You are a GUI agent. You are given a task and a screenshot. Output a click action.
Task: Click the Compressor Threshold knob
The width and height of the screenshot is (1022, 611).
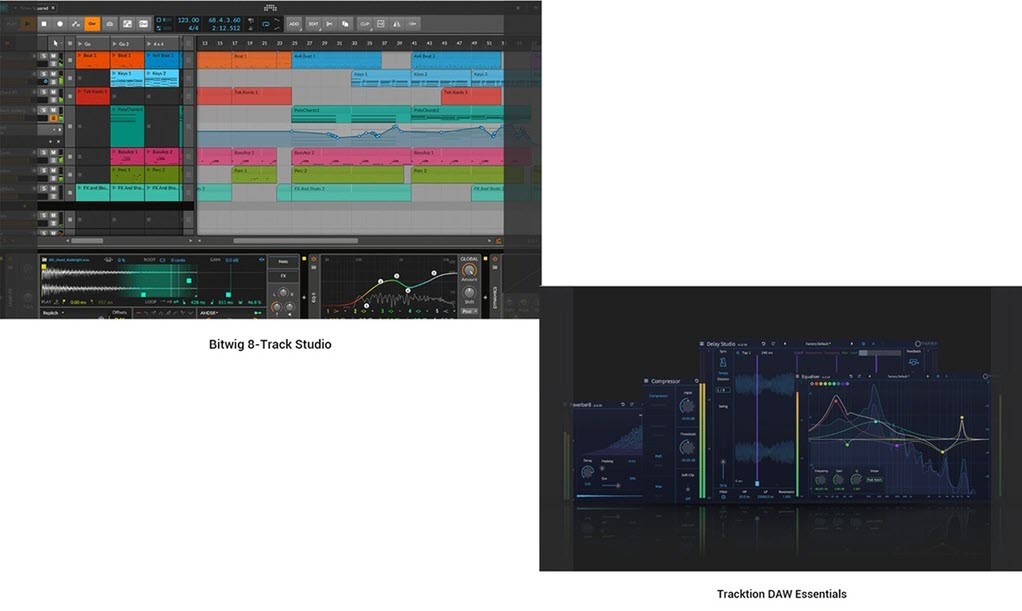click(687, 447)
